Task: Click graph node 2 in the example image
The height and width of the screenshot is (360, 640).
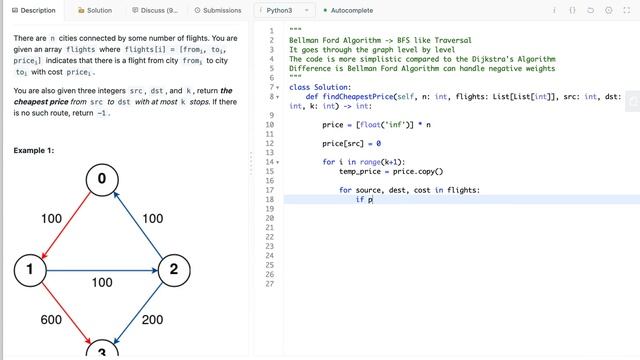Action: 174,270
